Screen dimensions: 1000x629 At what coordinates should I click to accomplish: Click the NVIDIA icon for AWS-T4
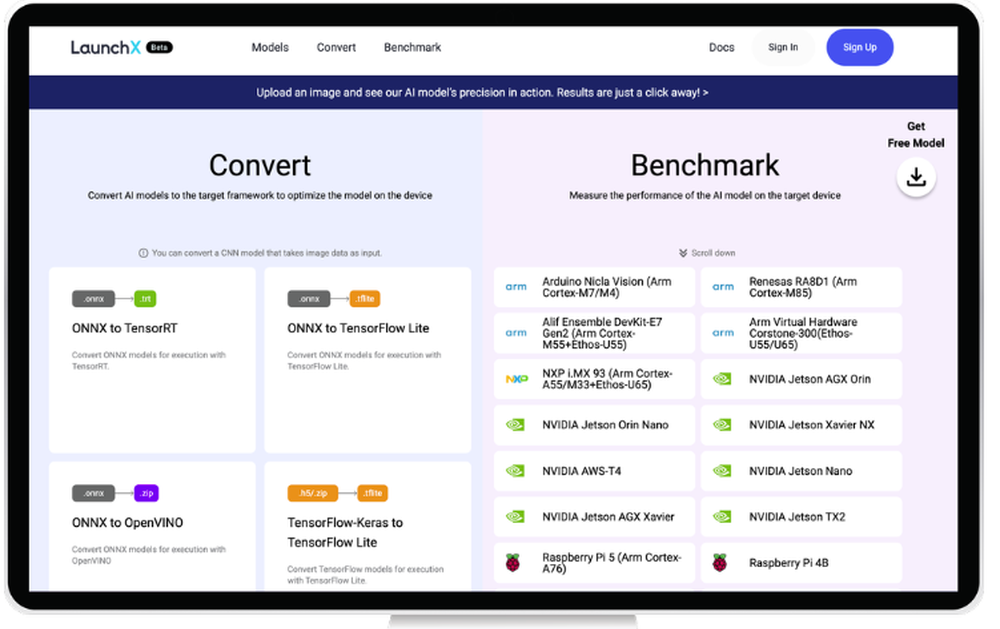coord(515,471)
